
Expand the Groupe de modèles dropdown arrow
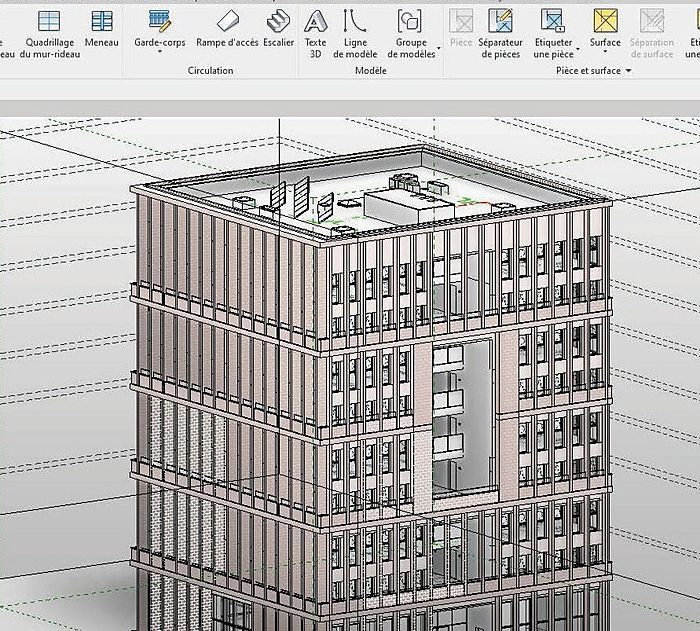pyautogui.click(x=438, y=49)
